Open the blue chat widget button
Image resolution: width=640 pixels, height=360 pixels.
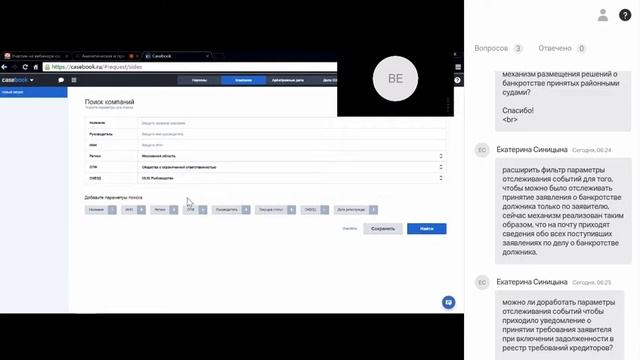[449, 302]
